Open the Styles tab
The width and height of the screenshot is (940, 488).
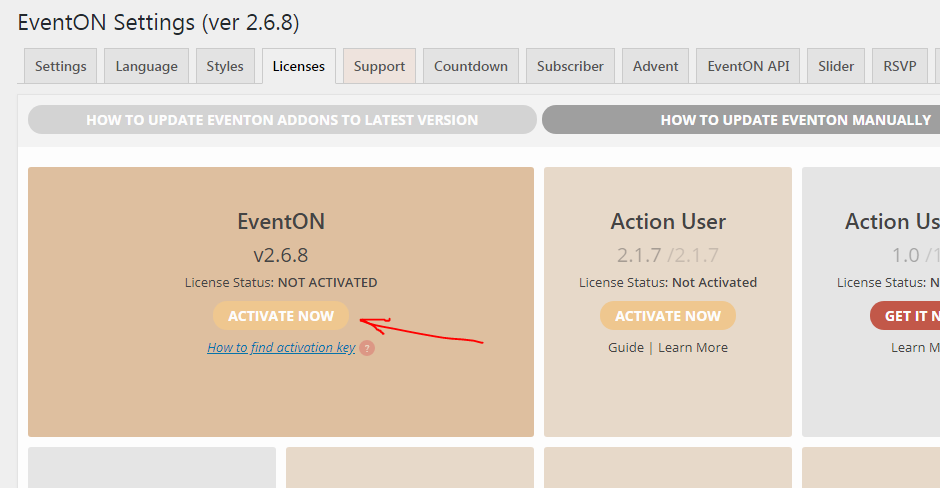pyautogui.click(x=225, y=66)
